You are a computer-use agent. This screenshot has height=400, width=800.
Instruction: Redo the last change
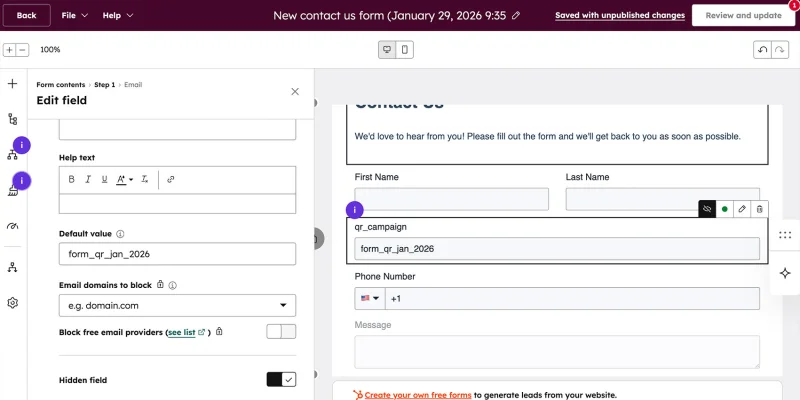point(780,50)
